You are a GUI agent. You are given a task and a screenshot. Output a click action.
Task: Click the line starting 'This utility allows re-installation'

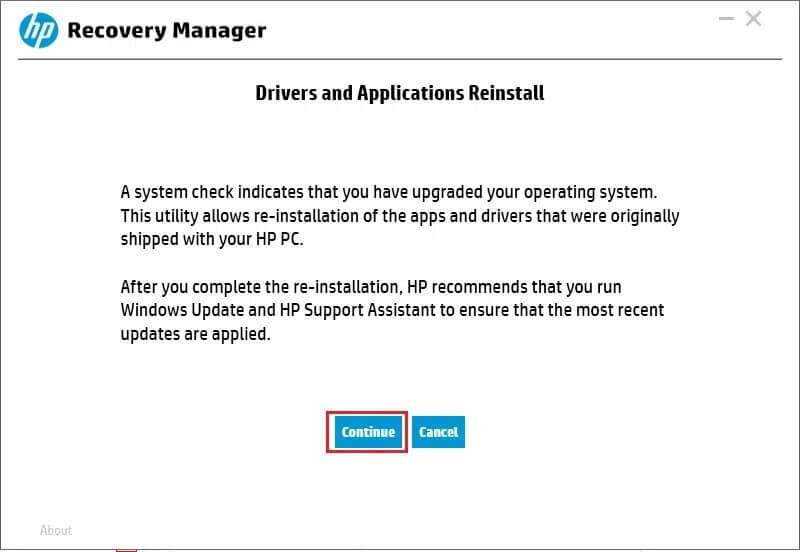[400, 216]
